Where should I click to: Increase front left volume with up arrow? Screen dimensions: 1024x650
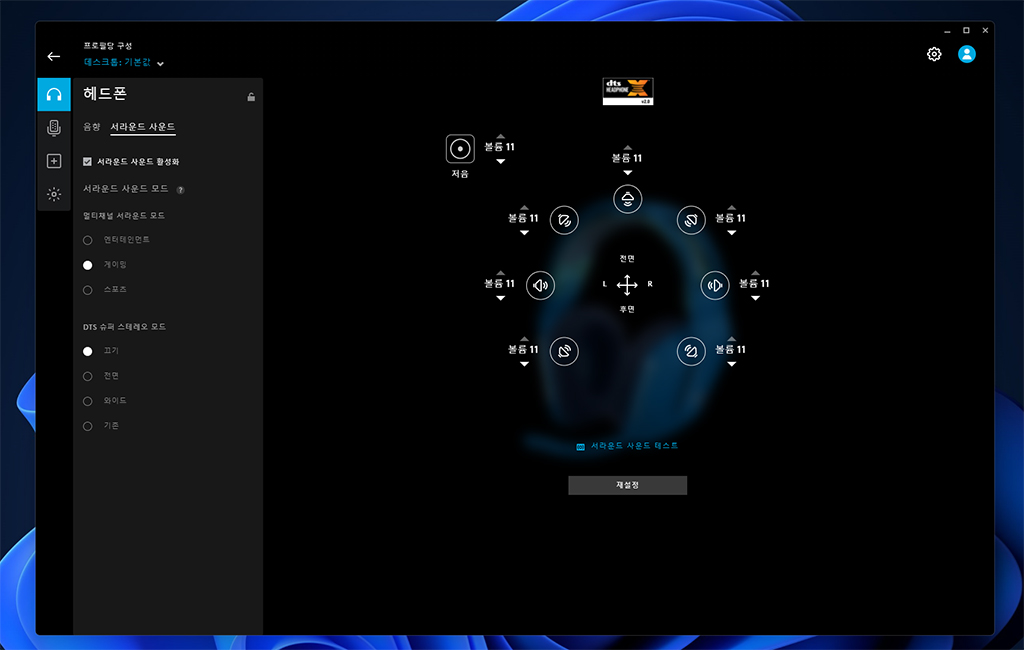pyautogui.click(x=524, y=207)
